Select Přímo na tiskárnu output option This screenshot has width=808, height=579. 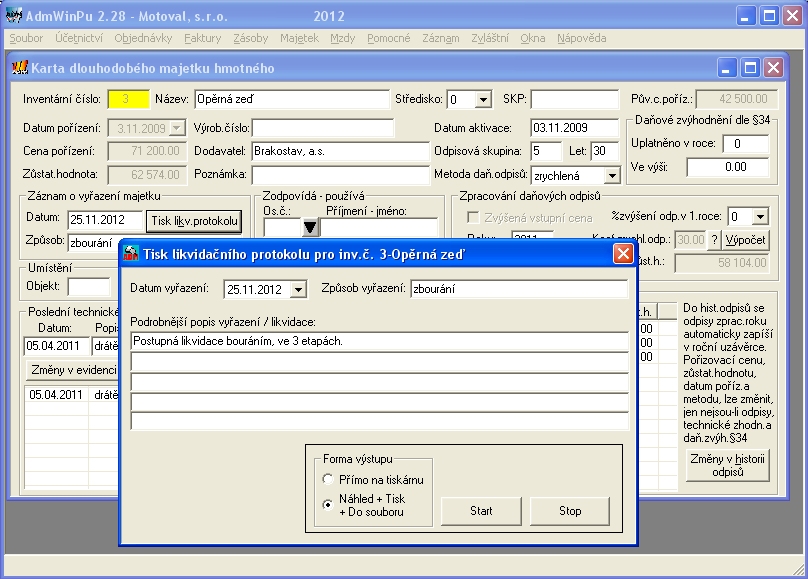328,479
